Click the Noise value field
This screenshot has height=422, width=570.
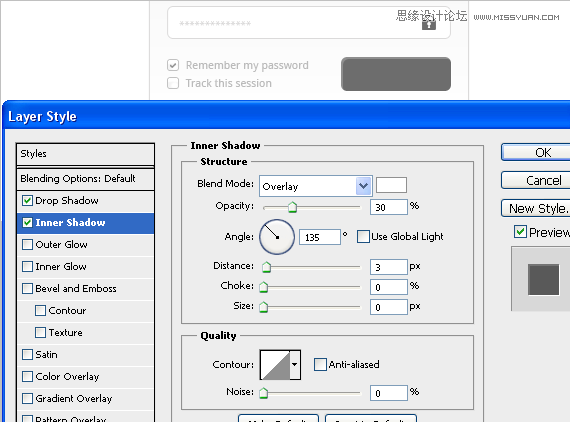[389, 393]
